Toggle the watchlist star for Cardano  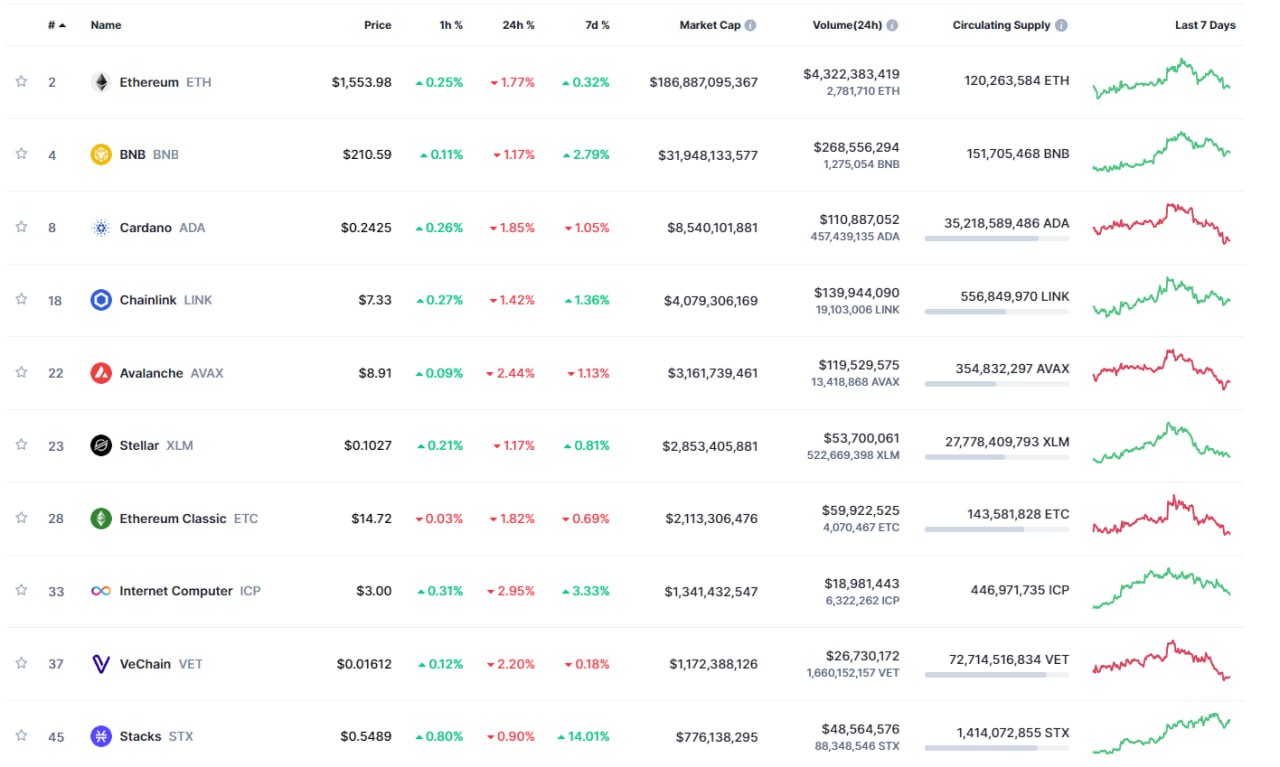pyautogui.click(x=21, y=227)
